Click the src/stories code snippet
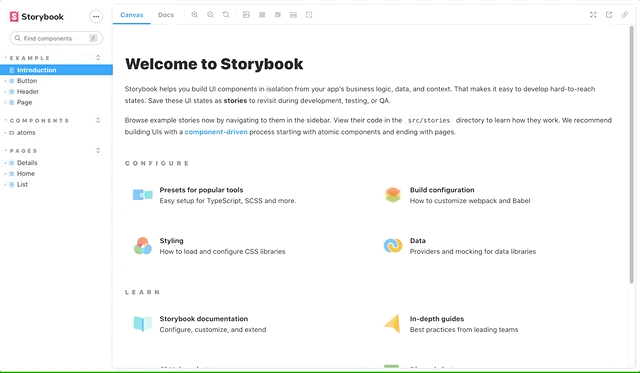Viewport: 640px width, 373px height. pos(429,120)
